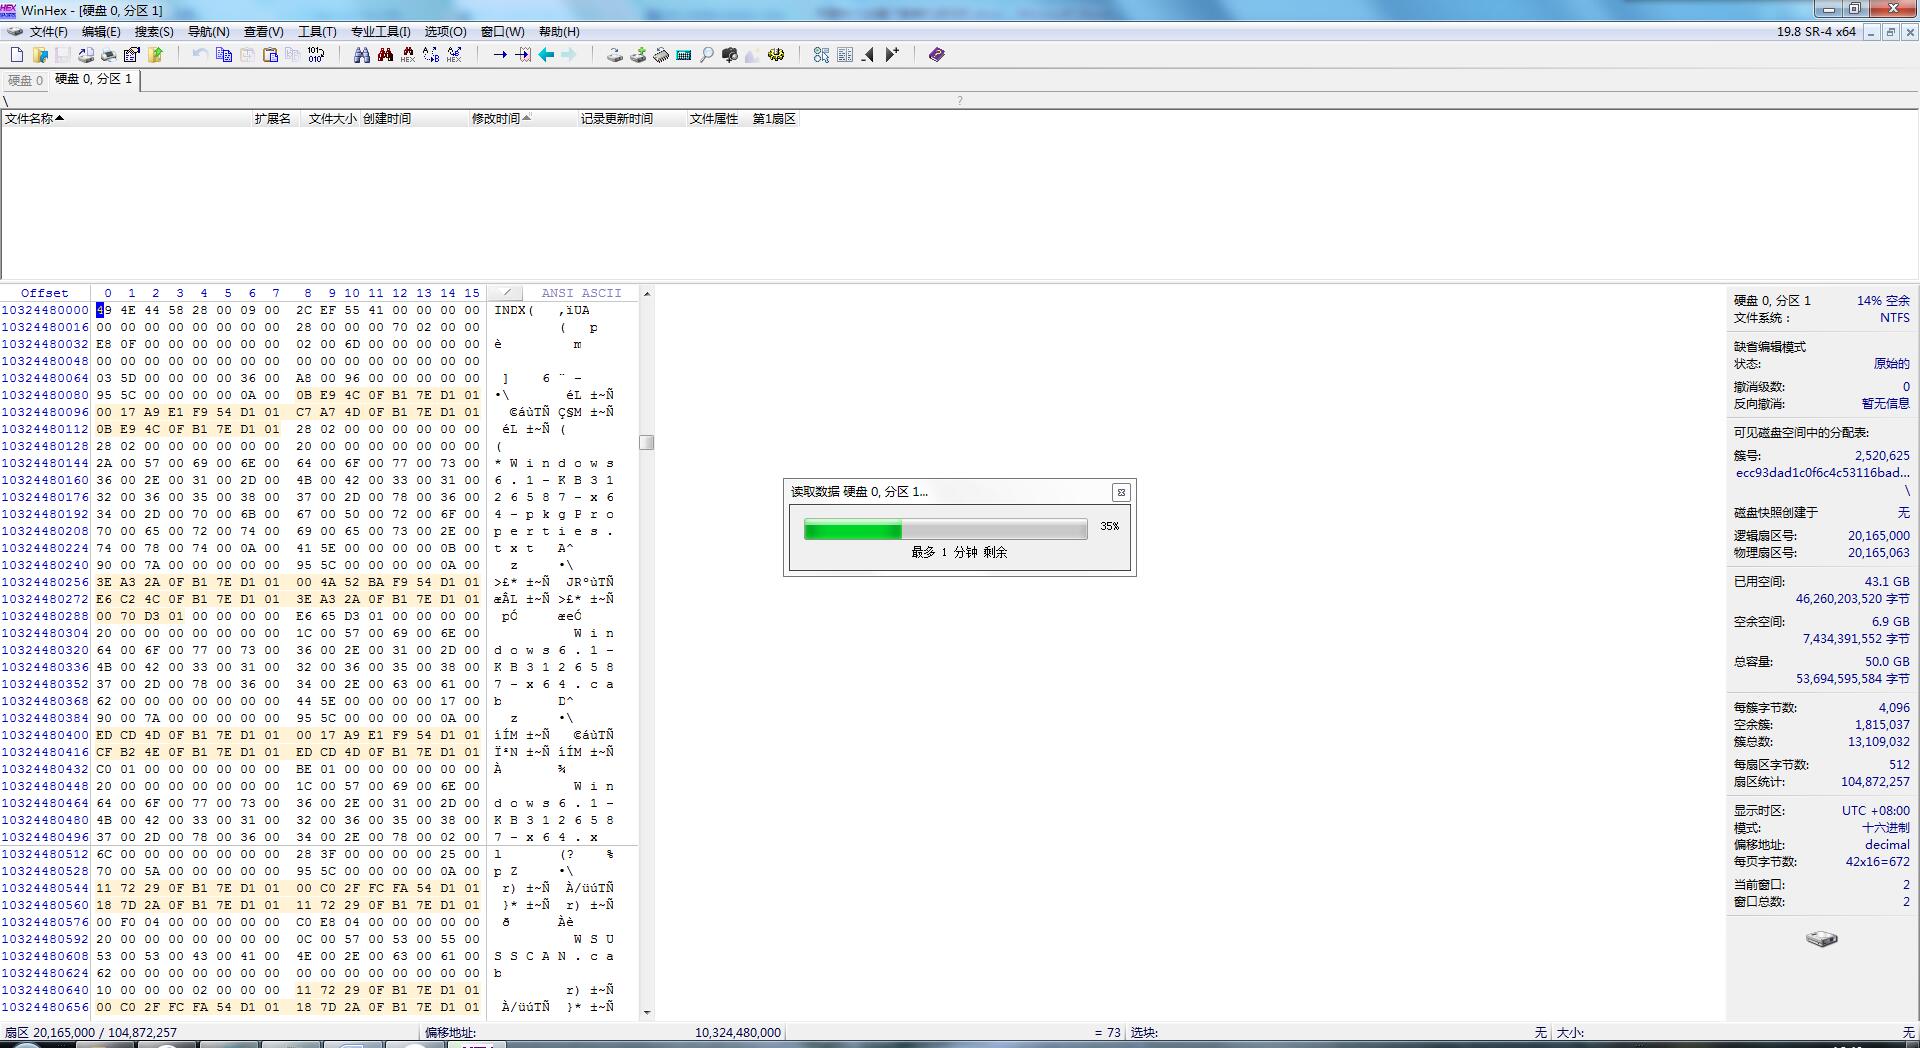The width and height of the screenshot is (1920, 1048).
Task: Open the 文件(F) menu
Action: pyautogui.click(x=48, y=32)
